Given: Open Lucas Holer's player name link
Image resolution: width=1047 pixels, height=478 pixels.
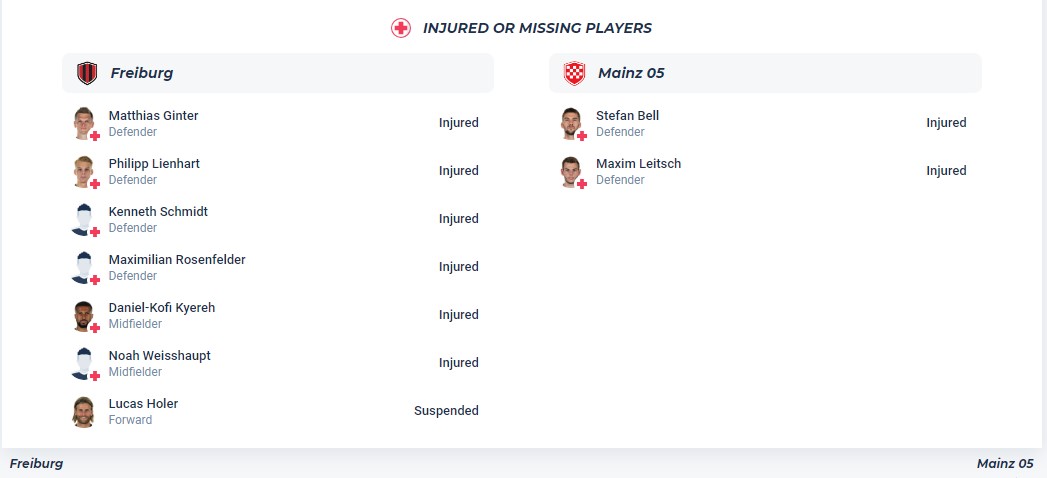Looking at the screenshot, I should pyautogui.click(x=143, y=403).
